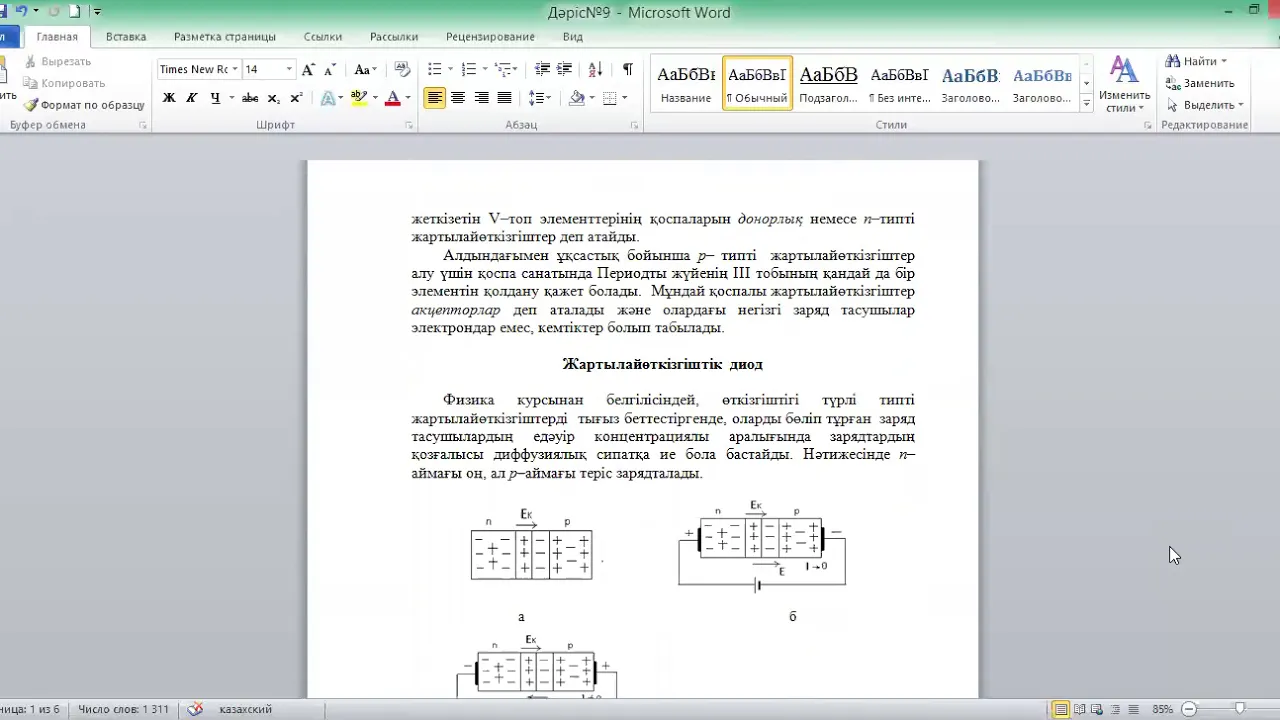Clear formatting icon in font group
This screenshot has width=1280, height=720.
[402, 69]
